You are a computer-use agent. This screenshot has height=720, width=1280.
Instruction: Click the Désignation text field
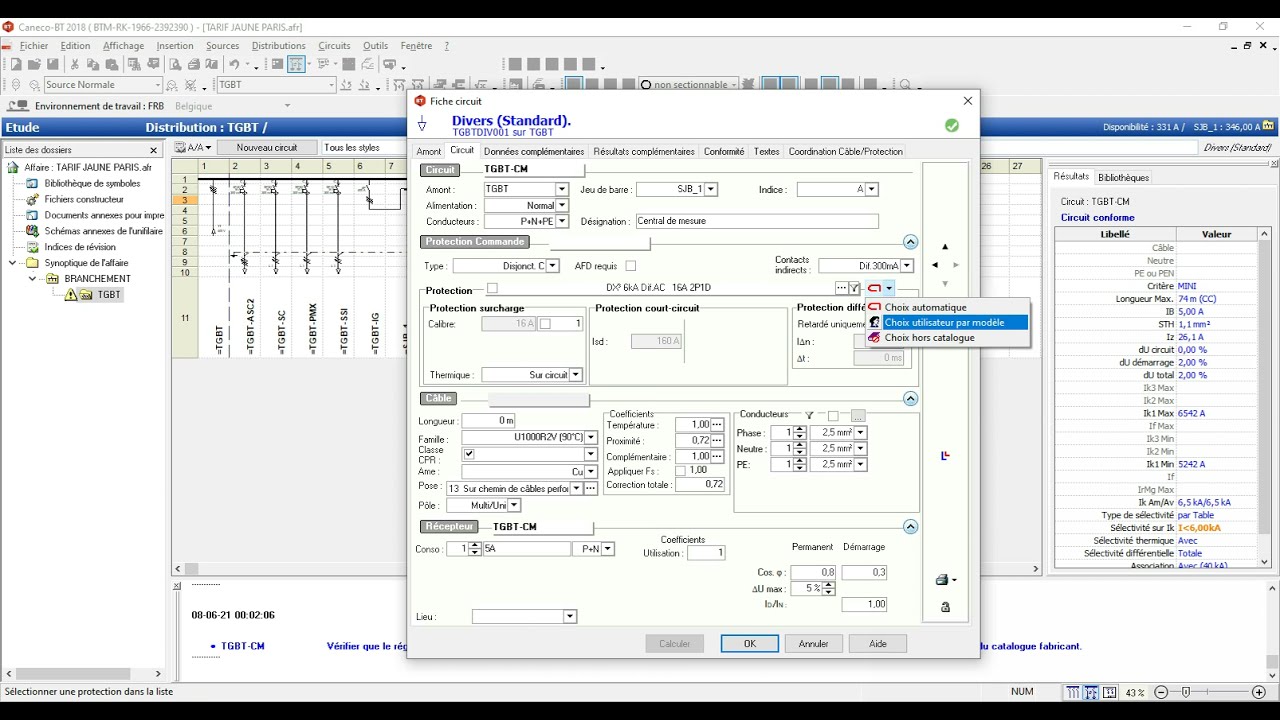pyautogui.click(x=757, y=222)
